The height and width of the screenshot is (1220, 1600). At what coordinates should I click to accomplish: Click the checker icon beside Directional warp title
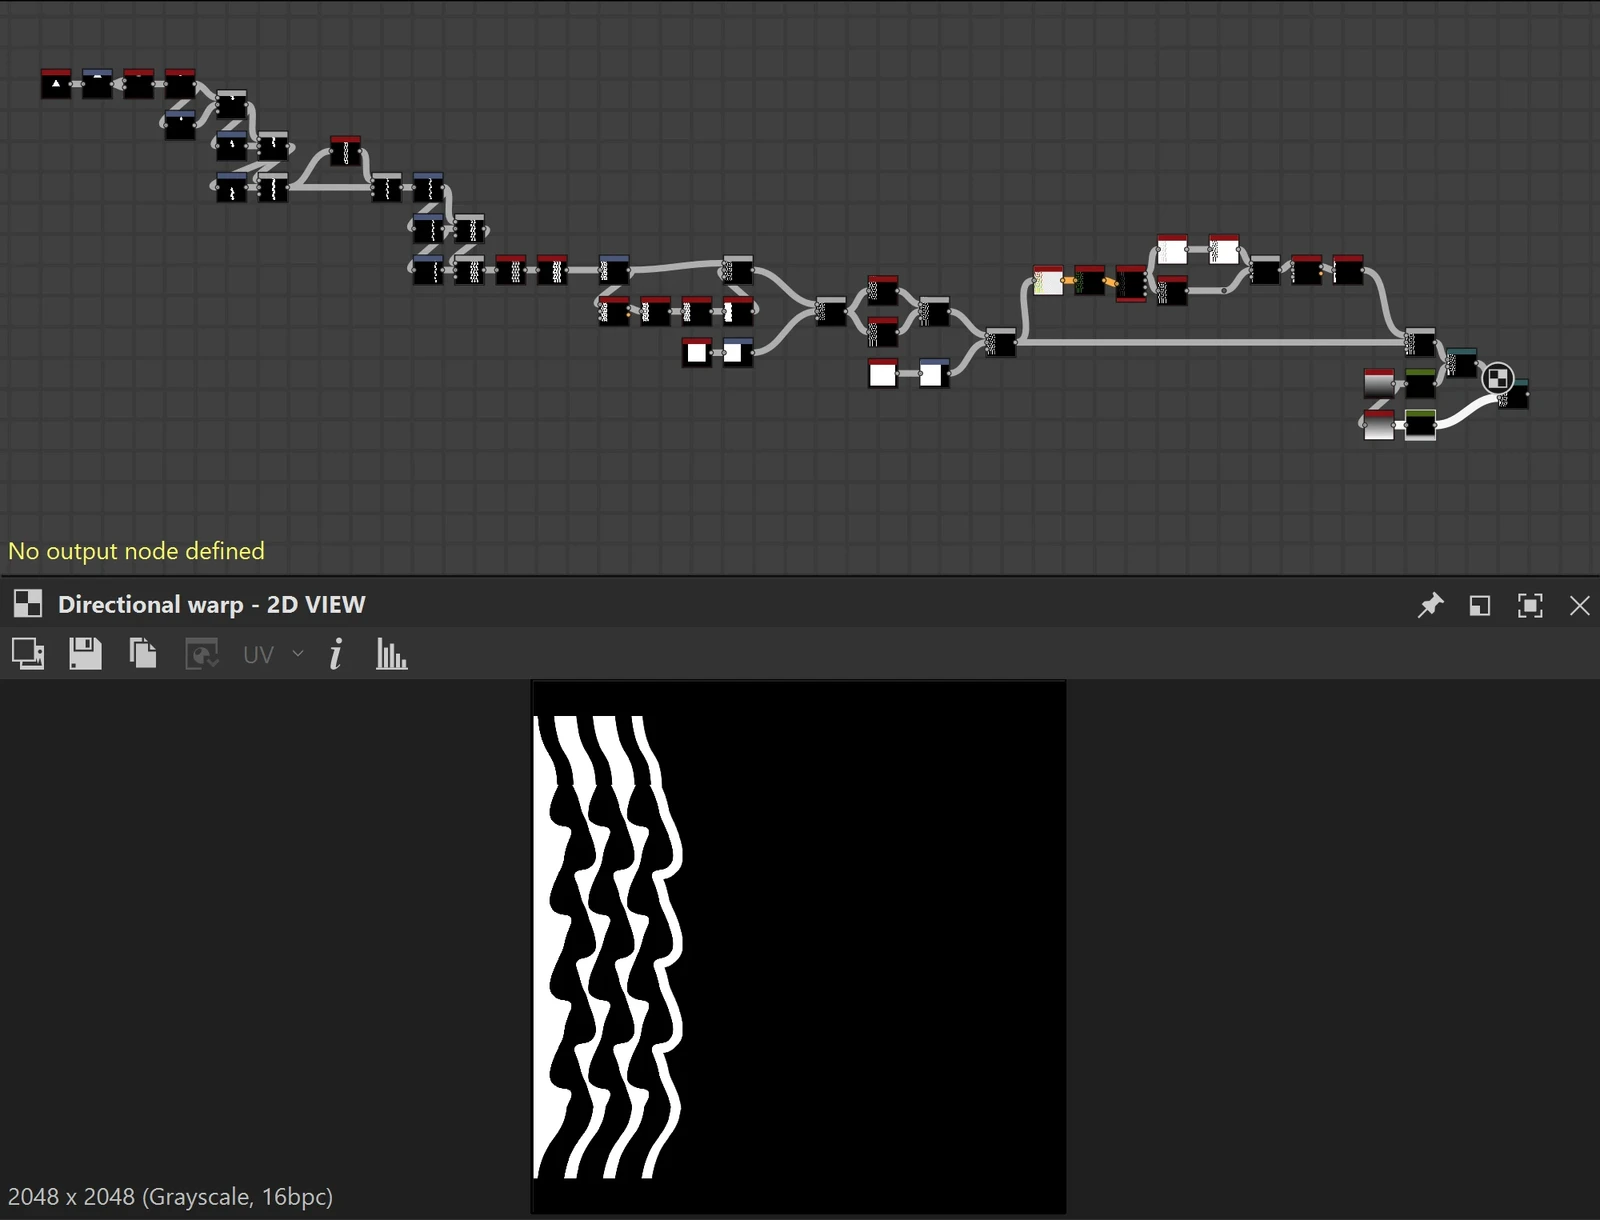pos(28,604)
